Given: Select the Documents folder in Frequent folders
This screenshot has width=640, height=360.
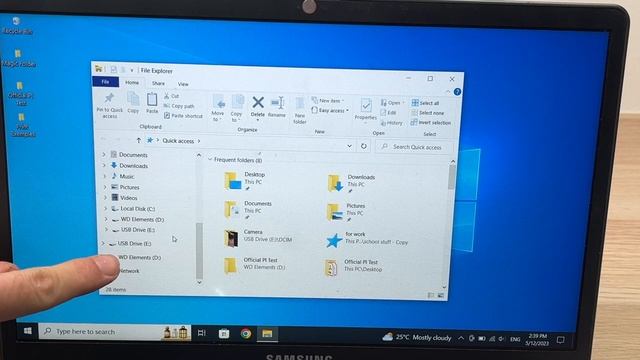Looking at the screenshot, I should (x=247, y=210).
